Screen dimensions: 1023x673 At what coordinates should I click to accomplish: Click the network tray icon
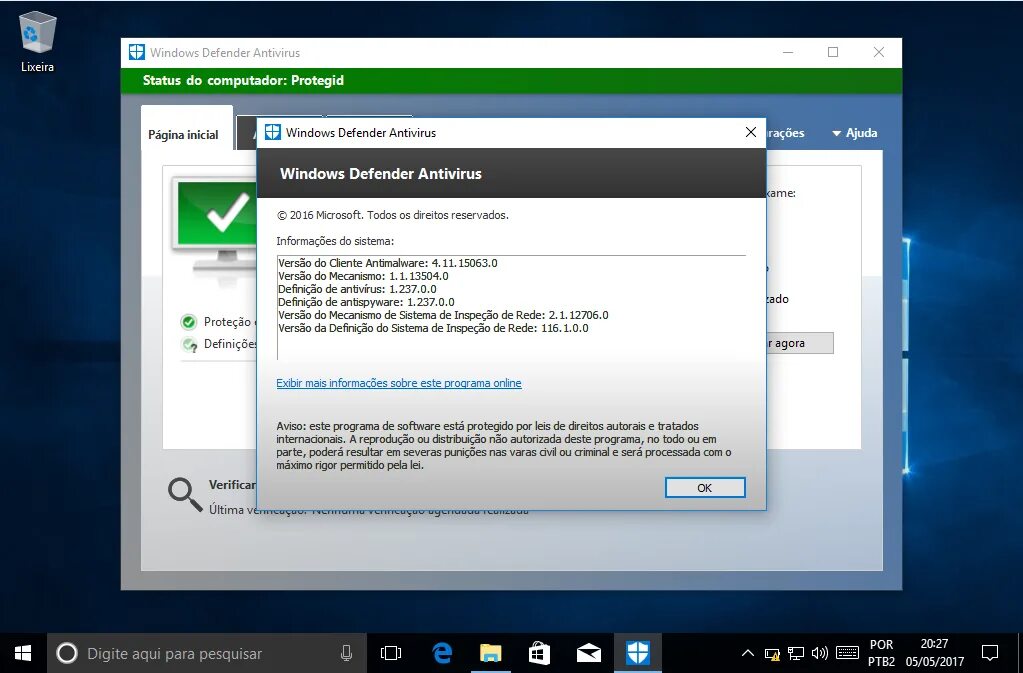[x=796, y=653]
